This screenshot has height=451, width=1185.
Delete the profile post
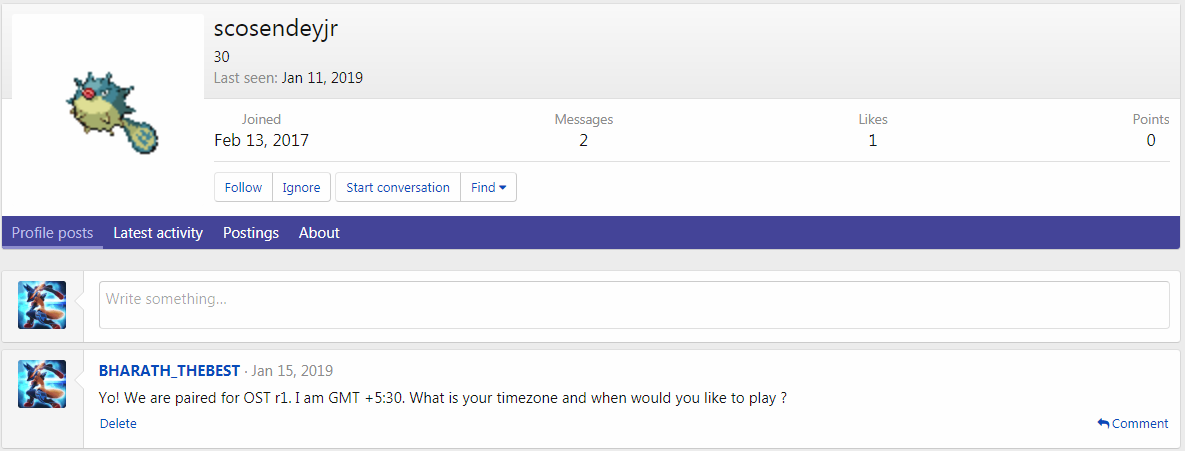pyautogui.click(x=118, y=424)
